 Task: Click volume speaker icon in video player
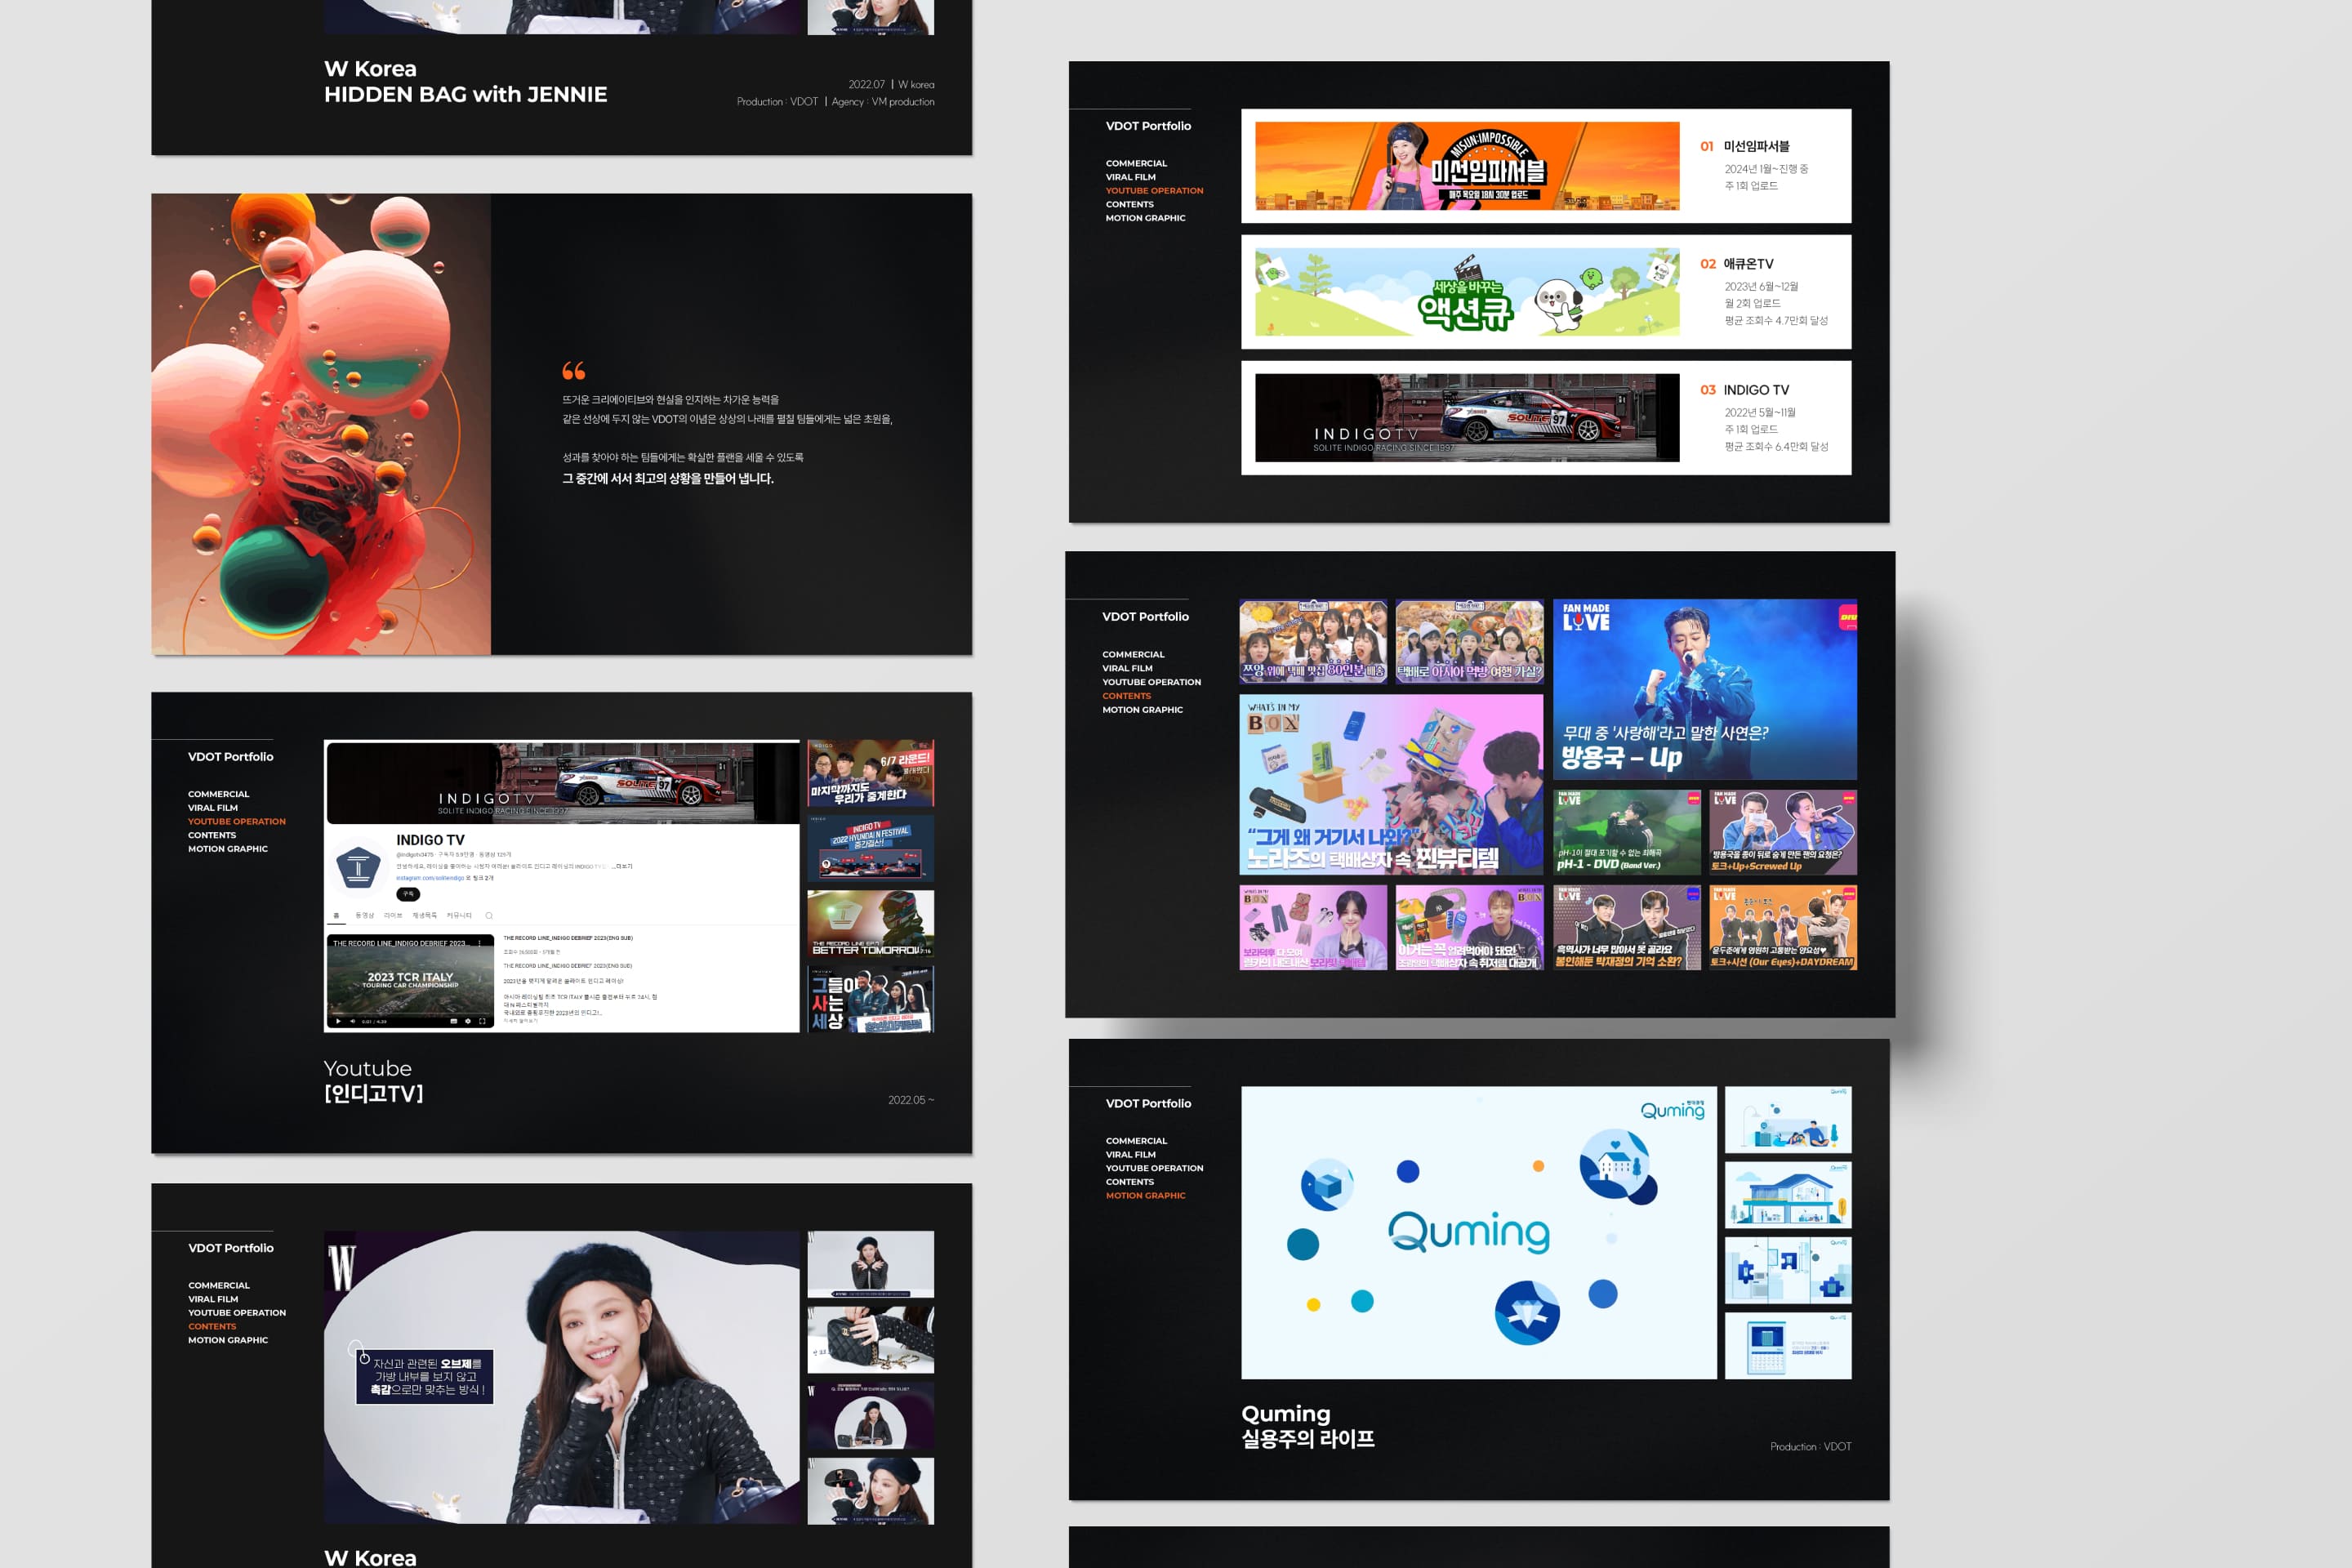click(352, 1021)
